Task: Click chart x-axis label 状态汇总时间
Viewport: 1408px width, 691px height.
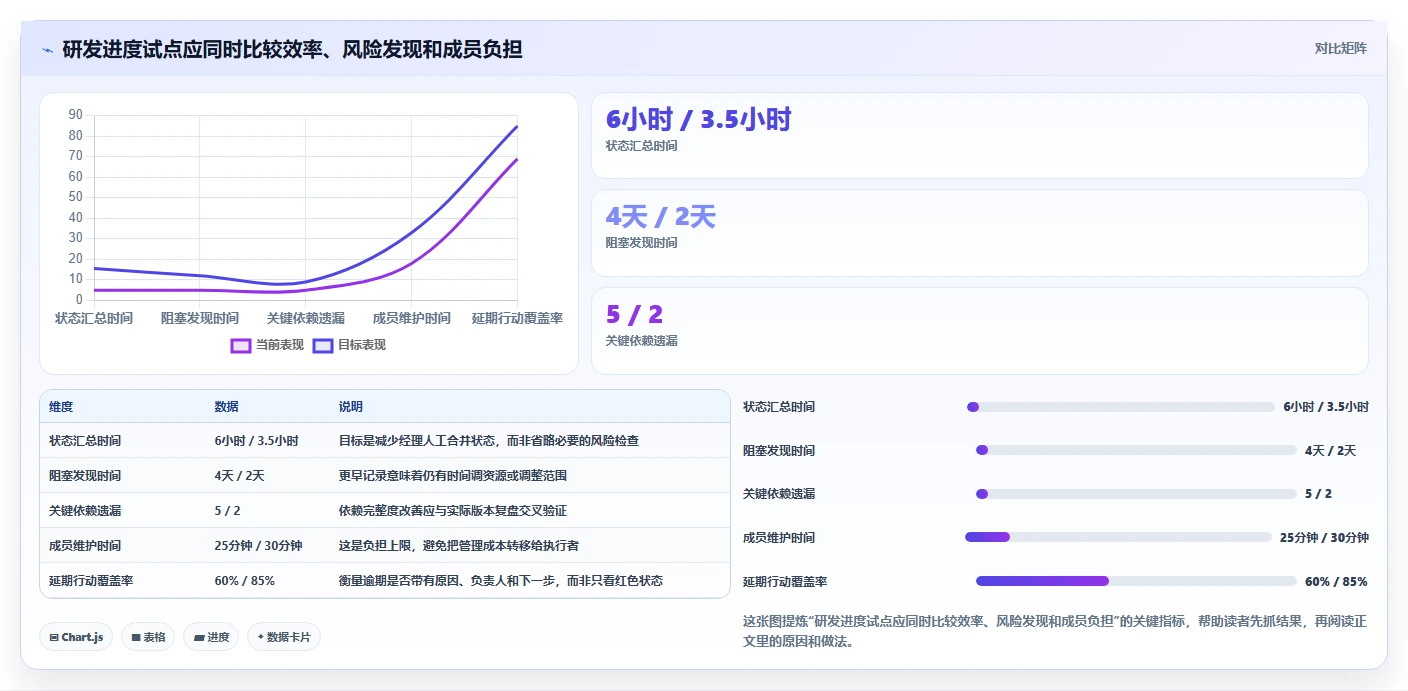Action: [94, 318]
